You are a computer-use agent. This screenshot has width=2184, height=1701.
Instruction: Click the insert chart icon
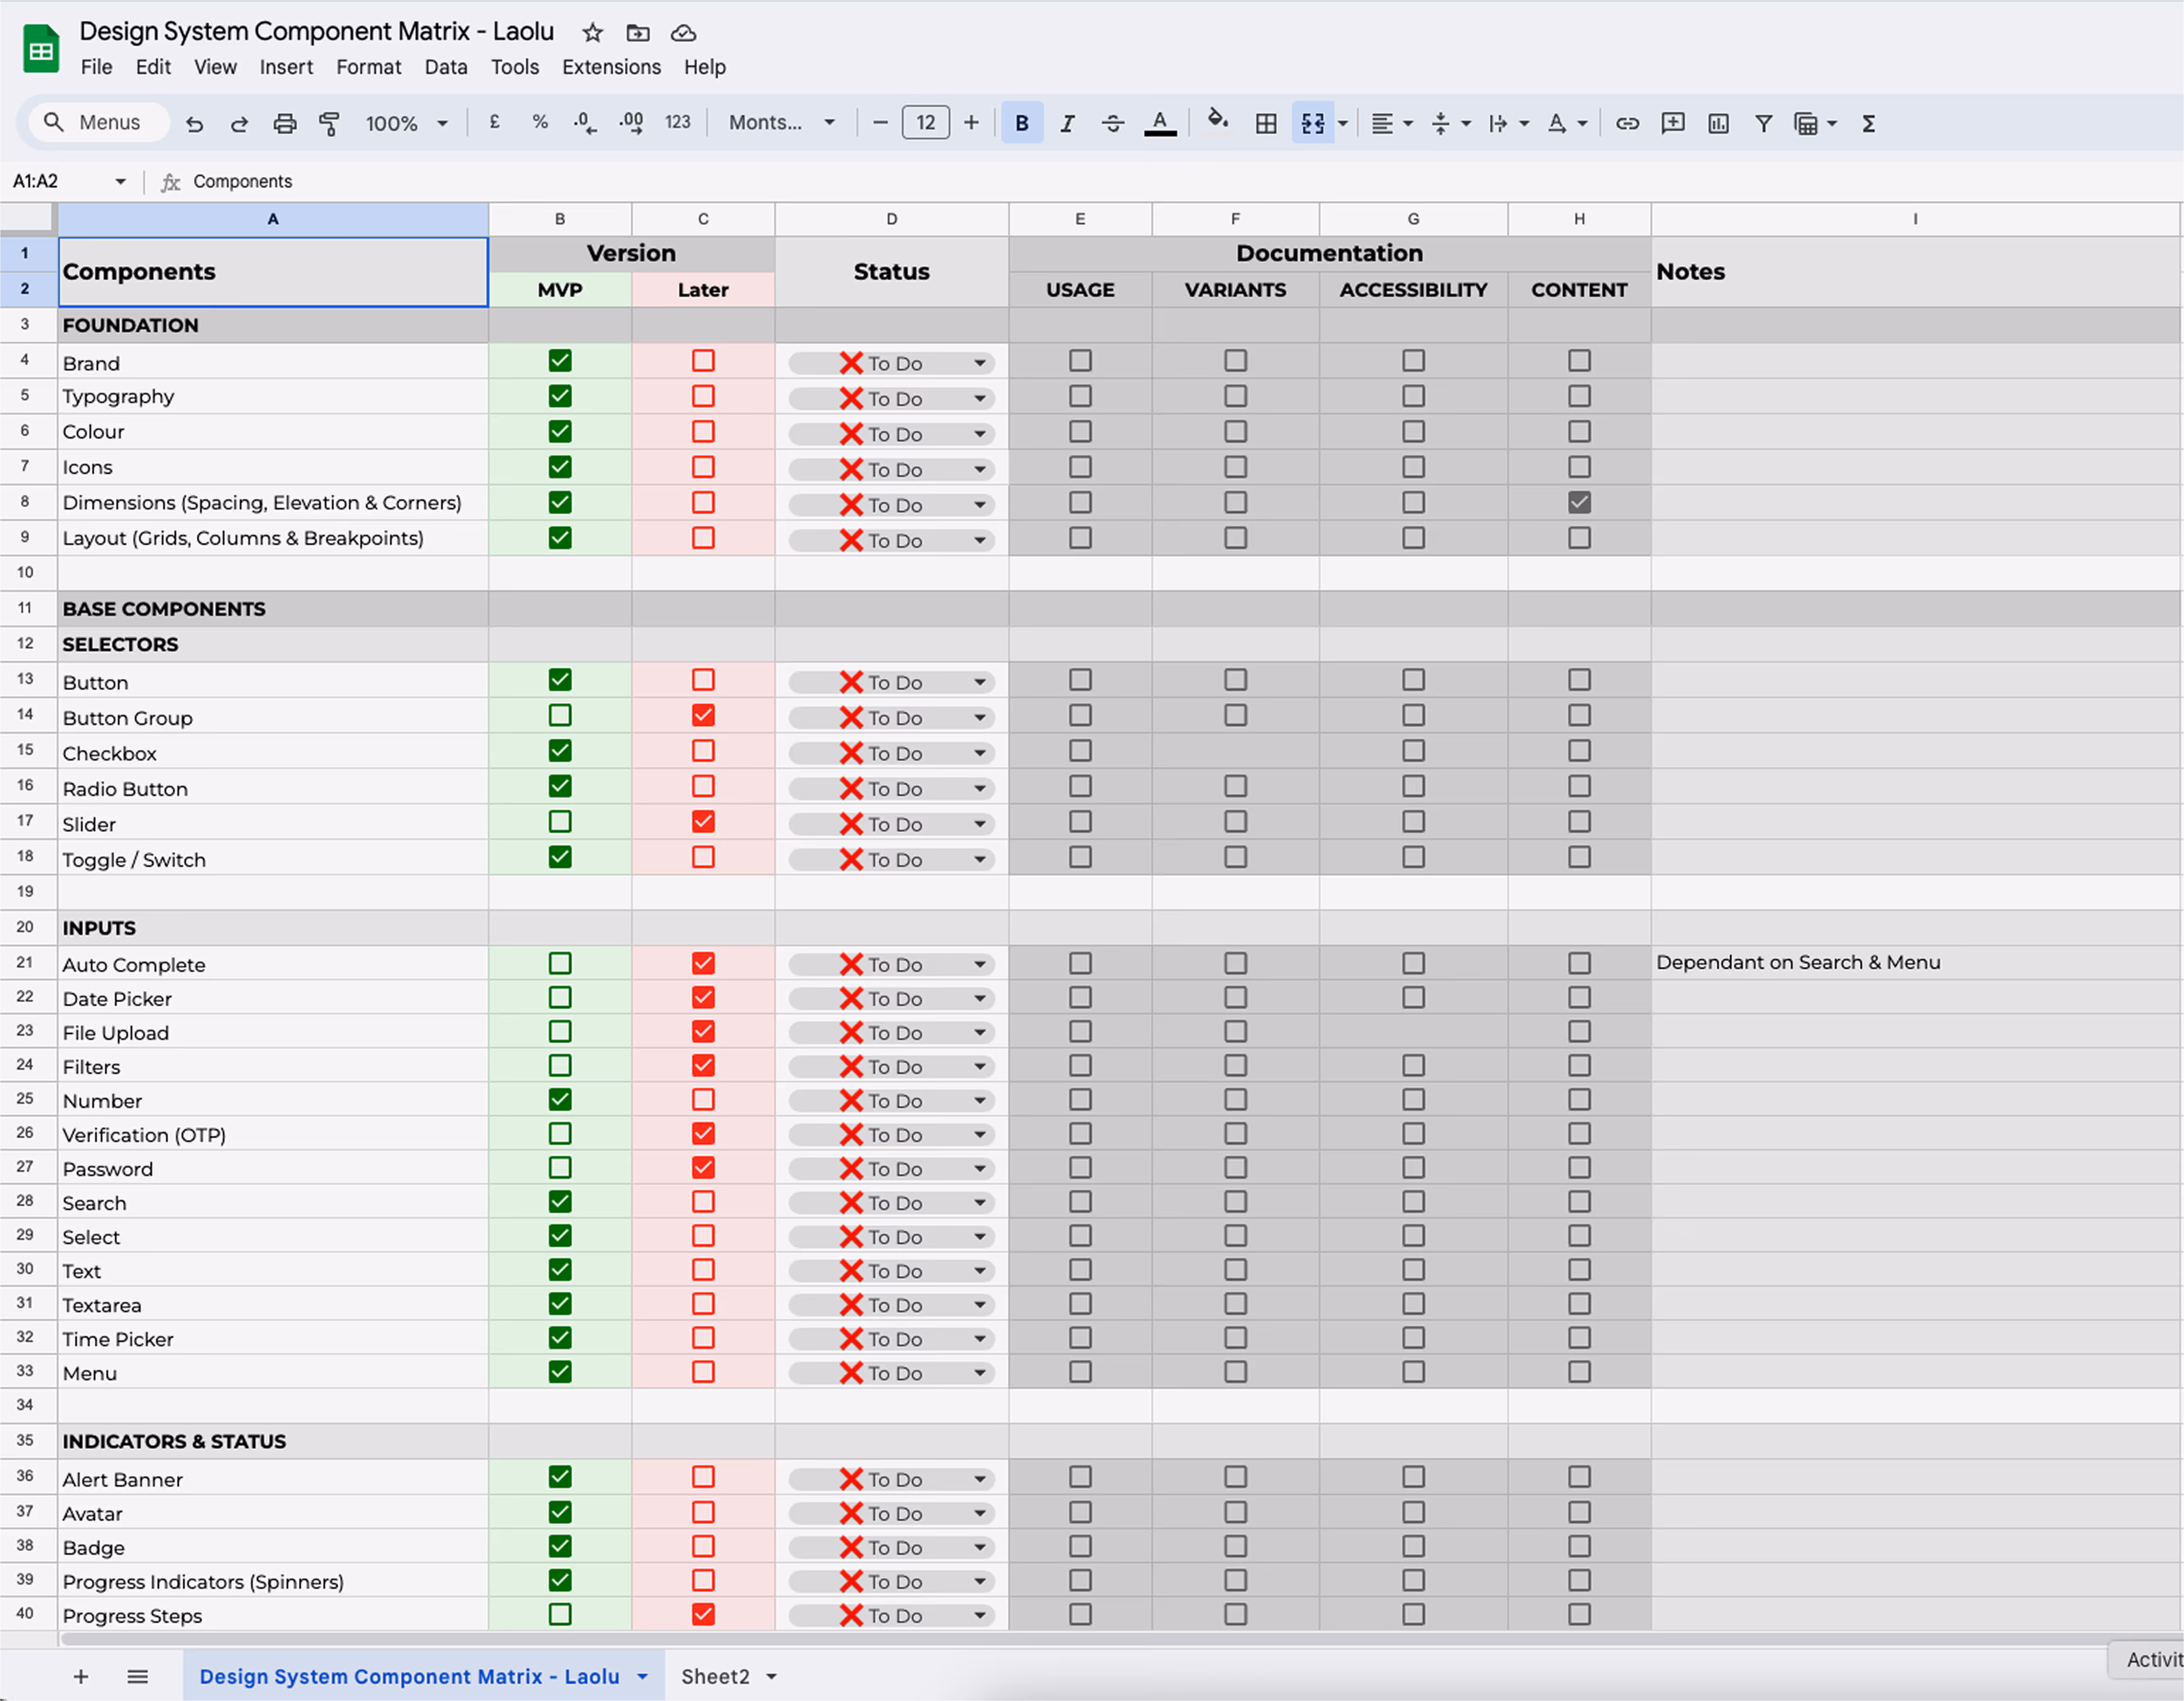tap(1718, 123)
